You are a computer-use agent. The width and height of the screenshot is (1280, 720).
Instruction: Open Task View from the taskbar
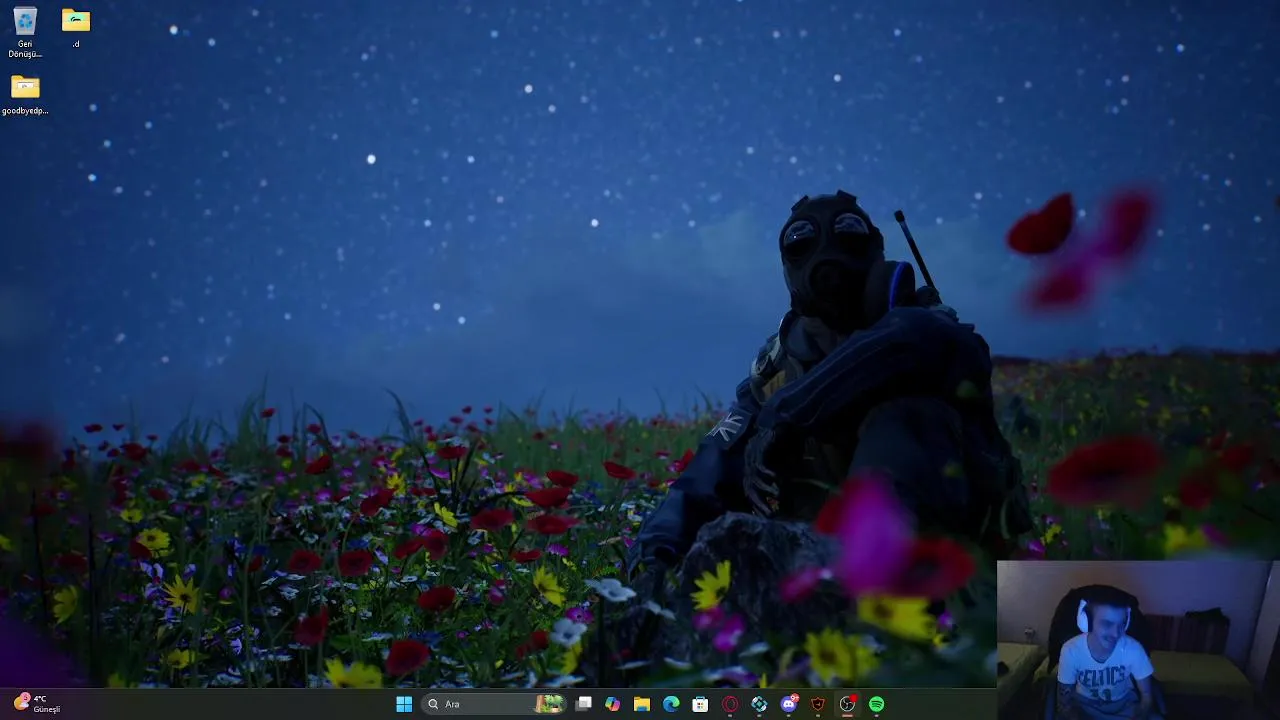[584, 704]
